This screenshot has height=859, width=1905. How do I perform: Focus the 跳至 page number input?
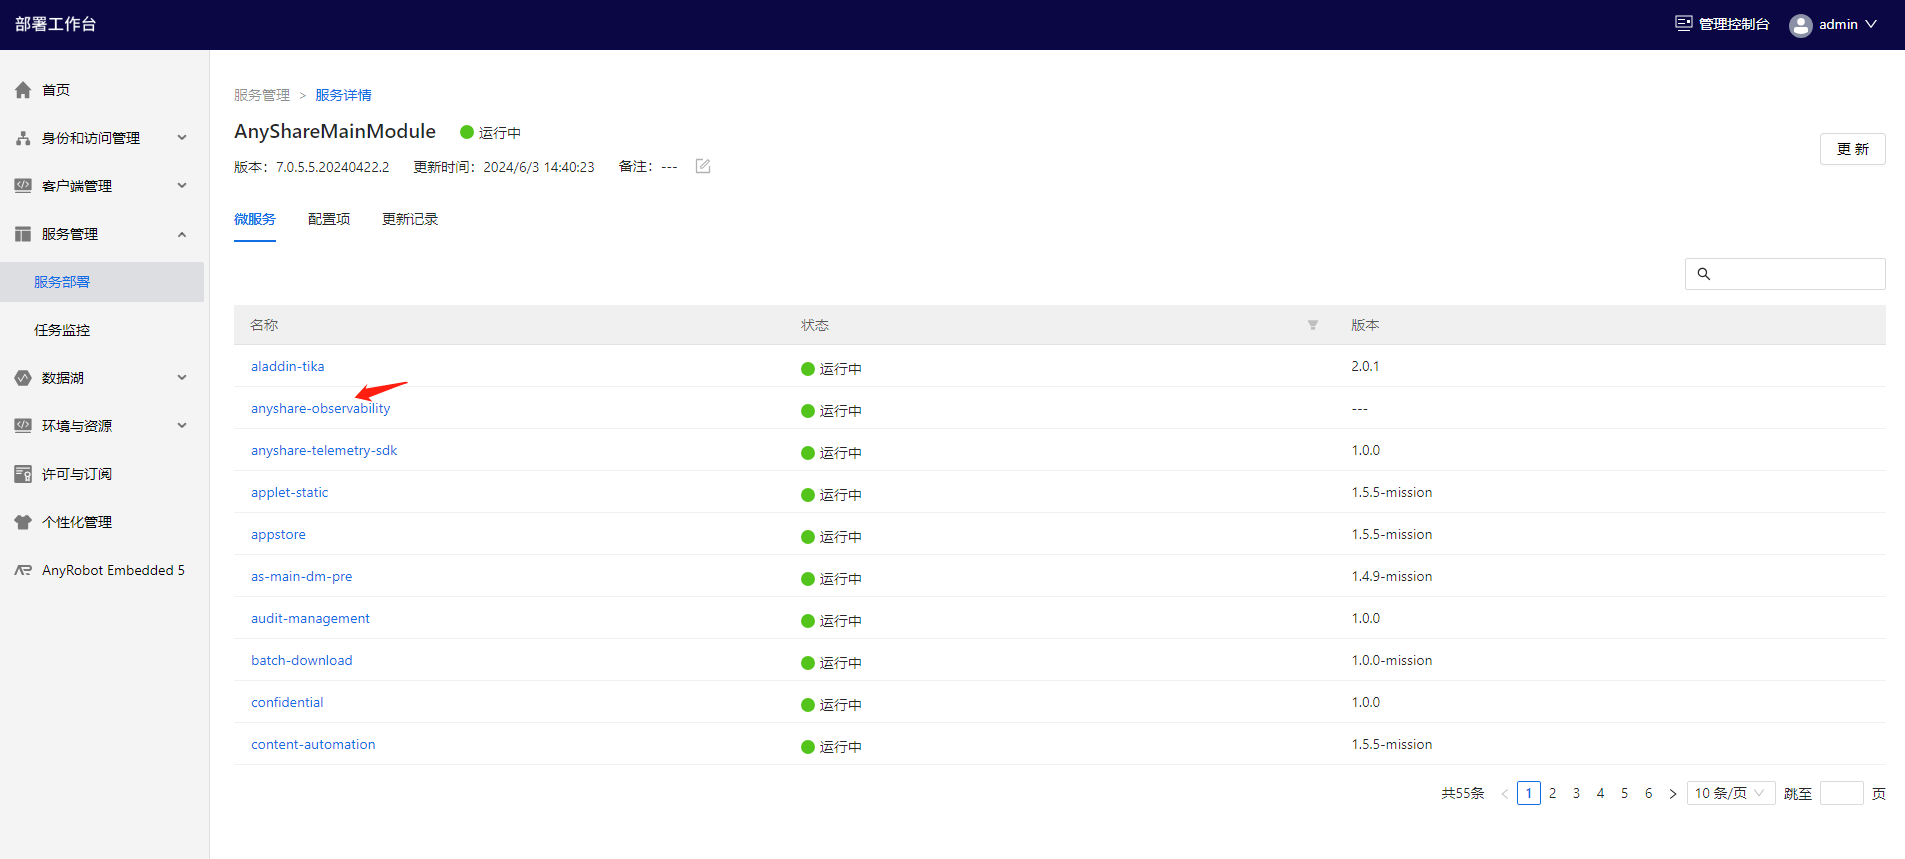[x=1842, y=793]
